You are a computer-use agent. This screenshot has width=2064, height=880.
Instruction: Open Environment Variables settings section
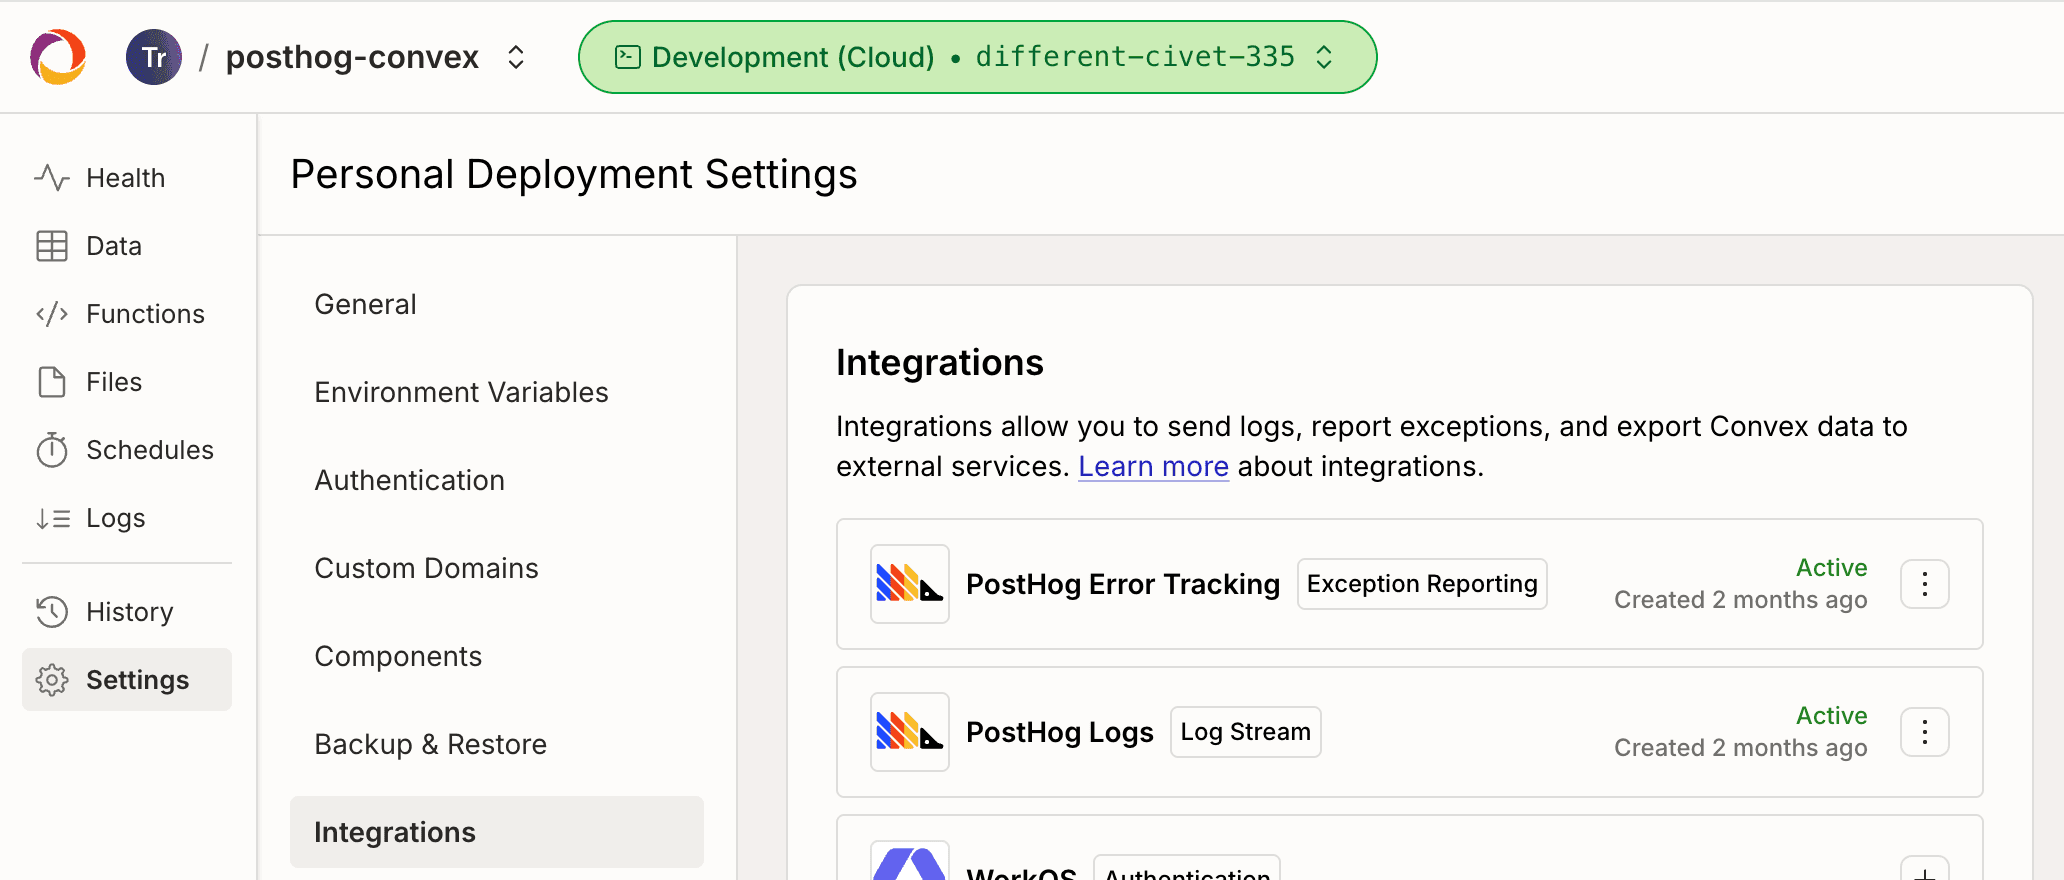point(497,392)
